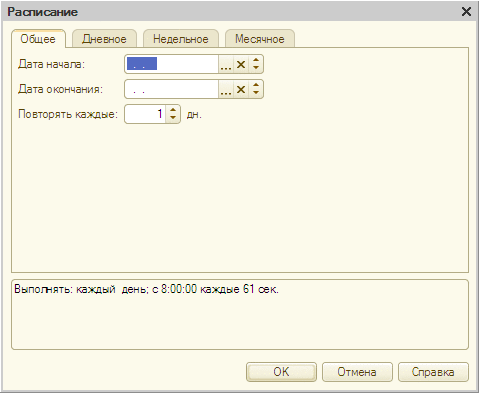Switch to the Недельное tab
Viewport: 479px width, 393px height.
[x=181, y=39]
